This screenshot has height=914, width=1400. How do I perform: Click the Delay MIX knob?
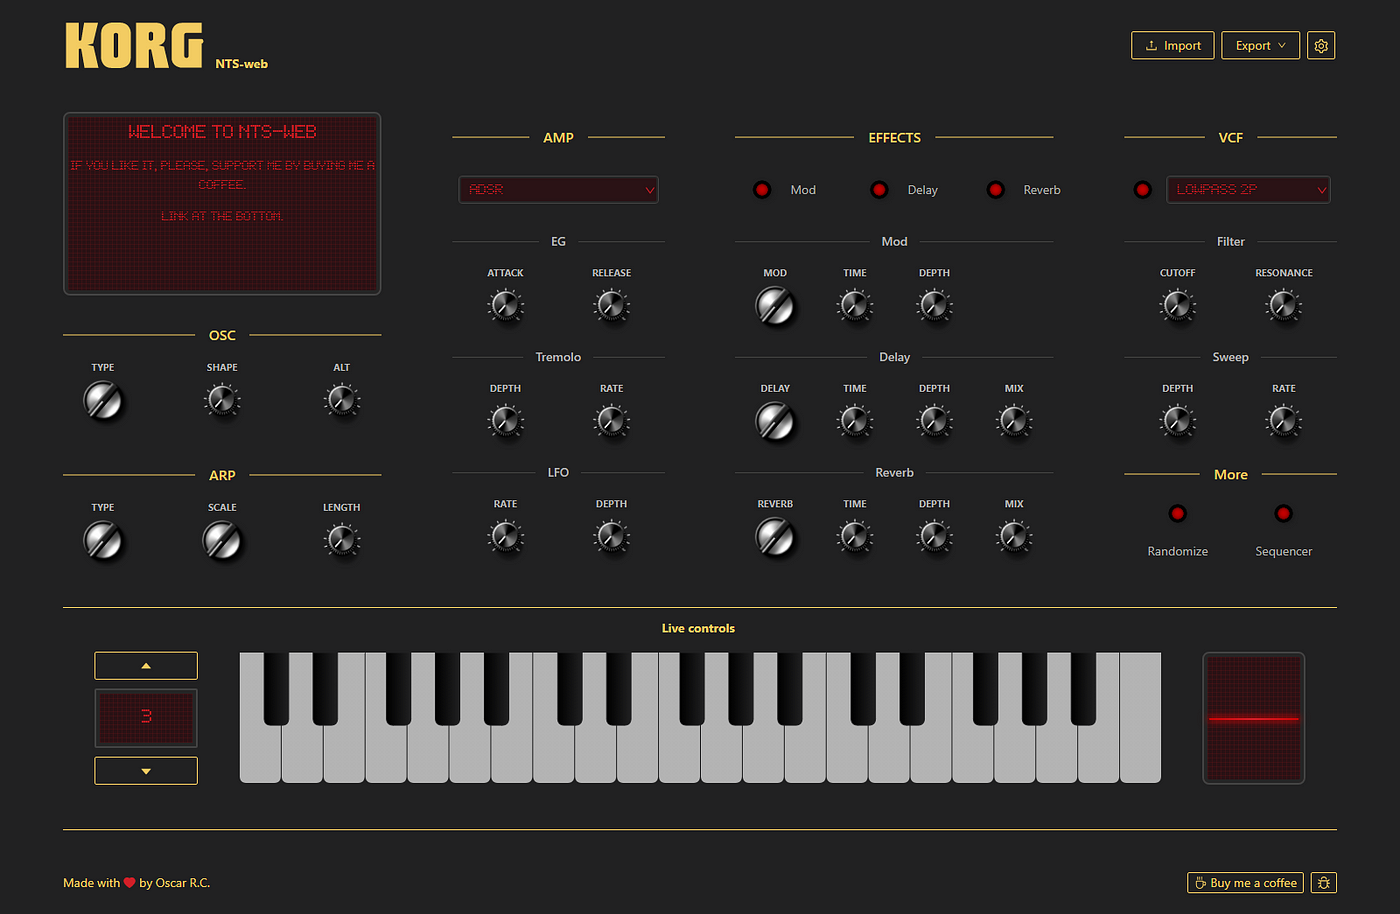[1014, 421]
